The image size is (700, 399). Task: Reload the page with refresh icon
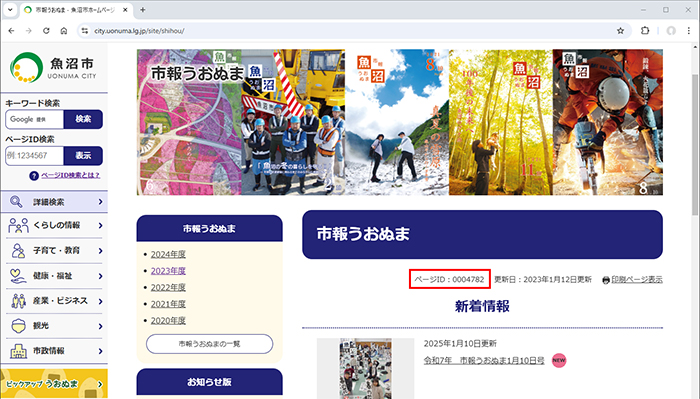click(46, 31)
